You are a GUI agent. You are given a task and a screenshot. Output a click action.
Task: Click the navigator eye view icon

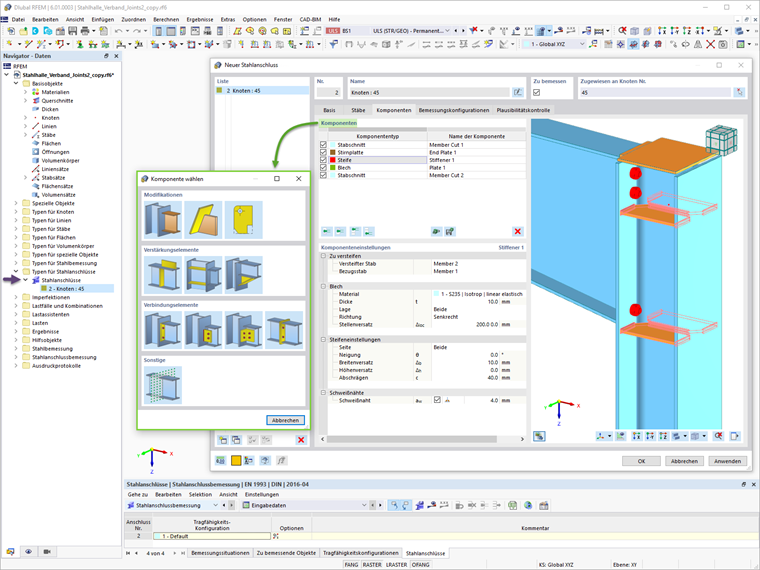[x=28, y=552]
